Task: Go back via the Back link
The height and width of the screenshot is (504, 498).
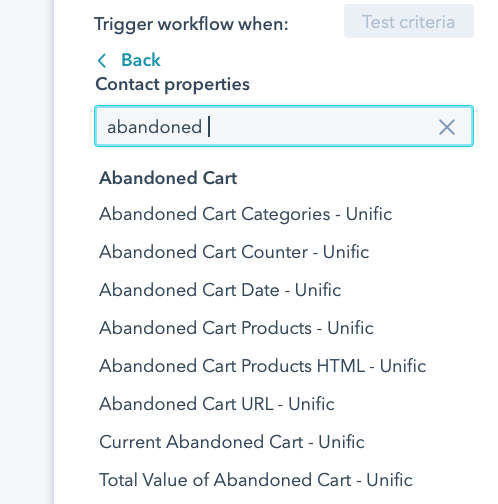Action: (129, 60)
